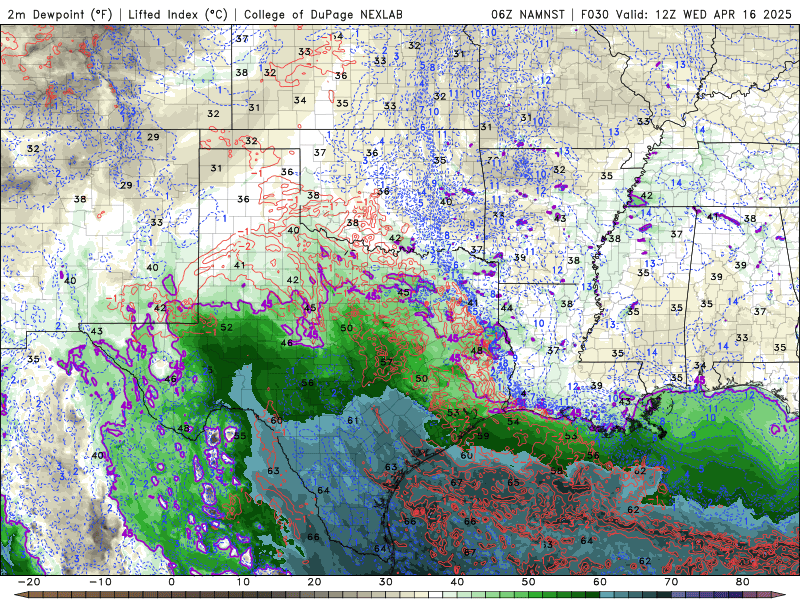Click the dewpoint value 57 on the map
Viewport: 800px width, 600px height.
[386, 362]
